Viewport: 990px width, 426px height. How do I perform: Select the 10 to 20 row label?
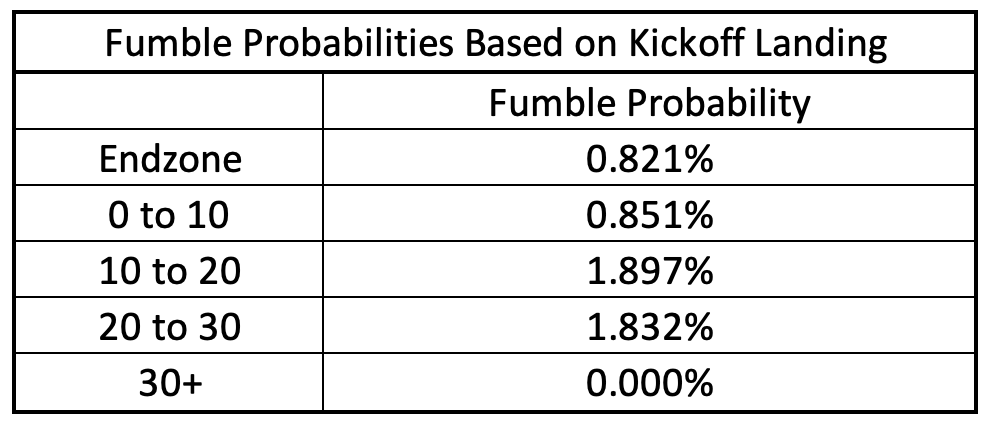coord(169,271)
